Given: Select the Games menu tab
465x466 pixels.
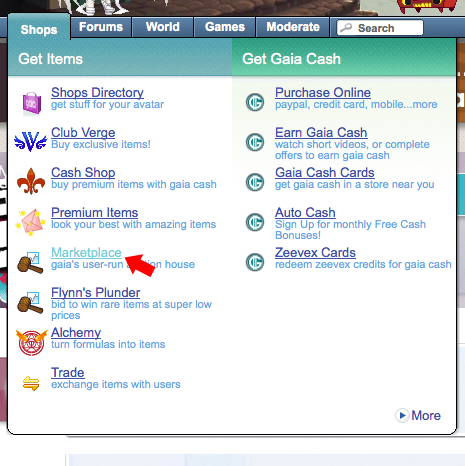Looking at the screenshot, I should click(225, 27).
